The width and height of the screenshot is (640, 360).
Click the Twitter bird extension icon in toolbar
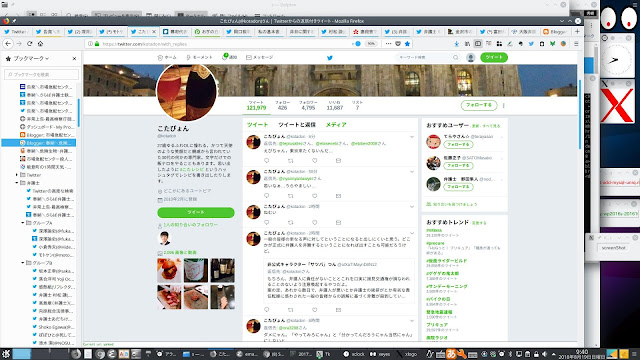pos(531,44)
